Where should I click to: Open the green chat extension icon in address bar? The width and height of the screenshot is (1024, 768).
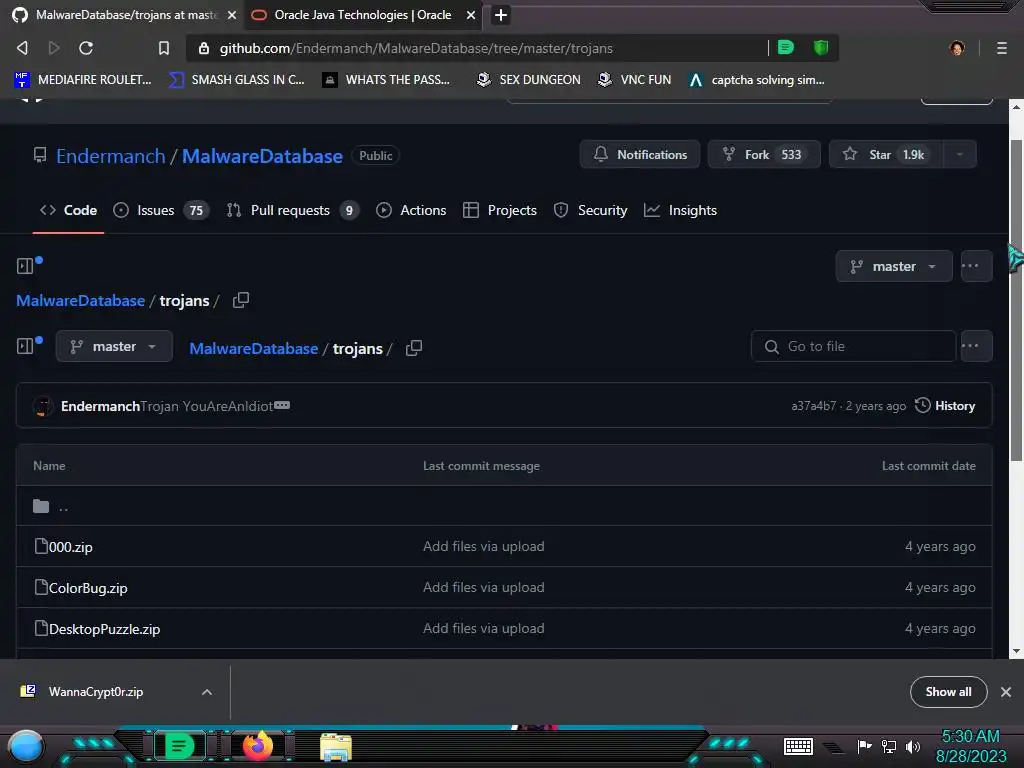point(786,47)
